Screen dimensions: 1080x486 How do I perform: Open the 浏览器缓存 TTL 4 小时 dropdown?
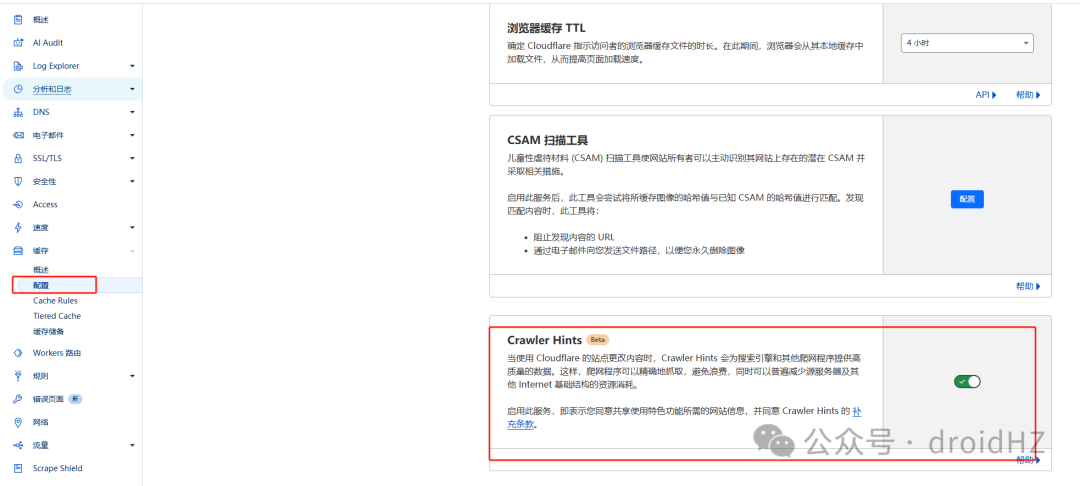tap(967, 43)
